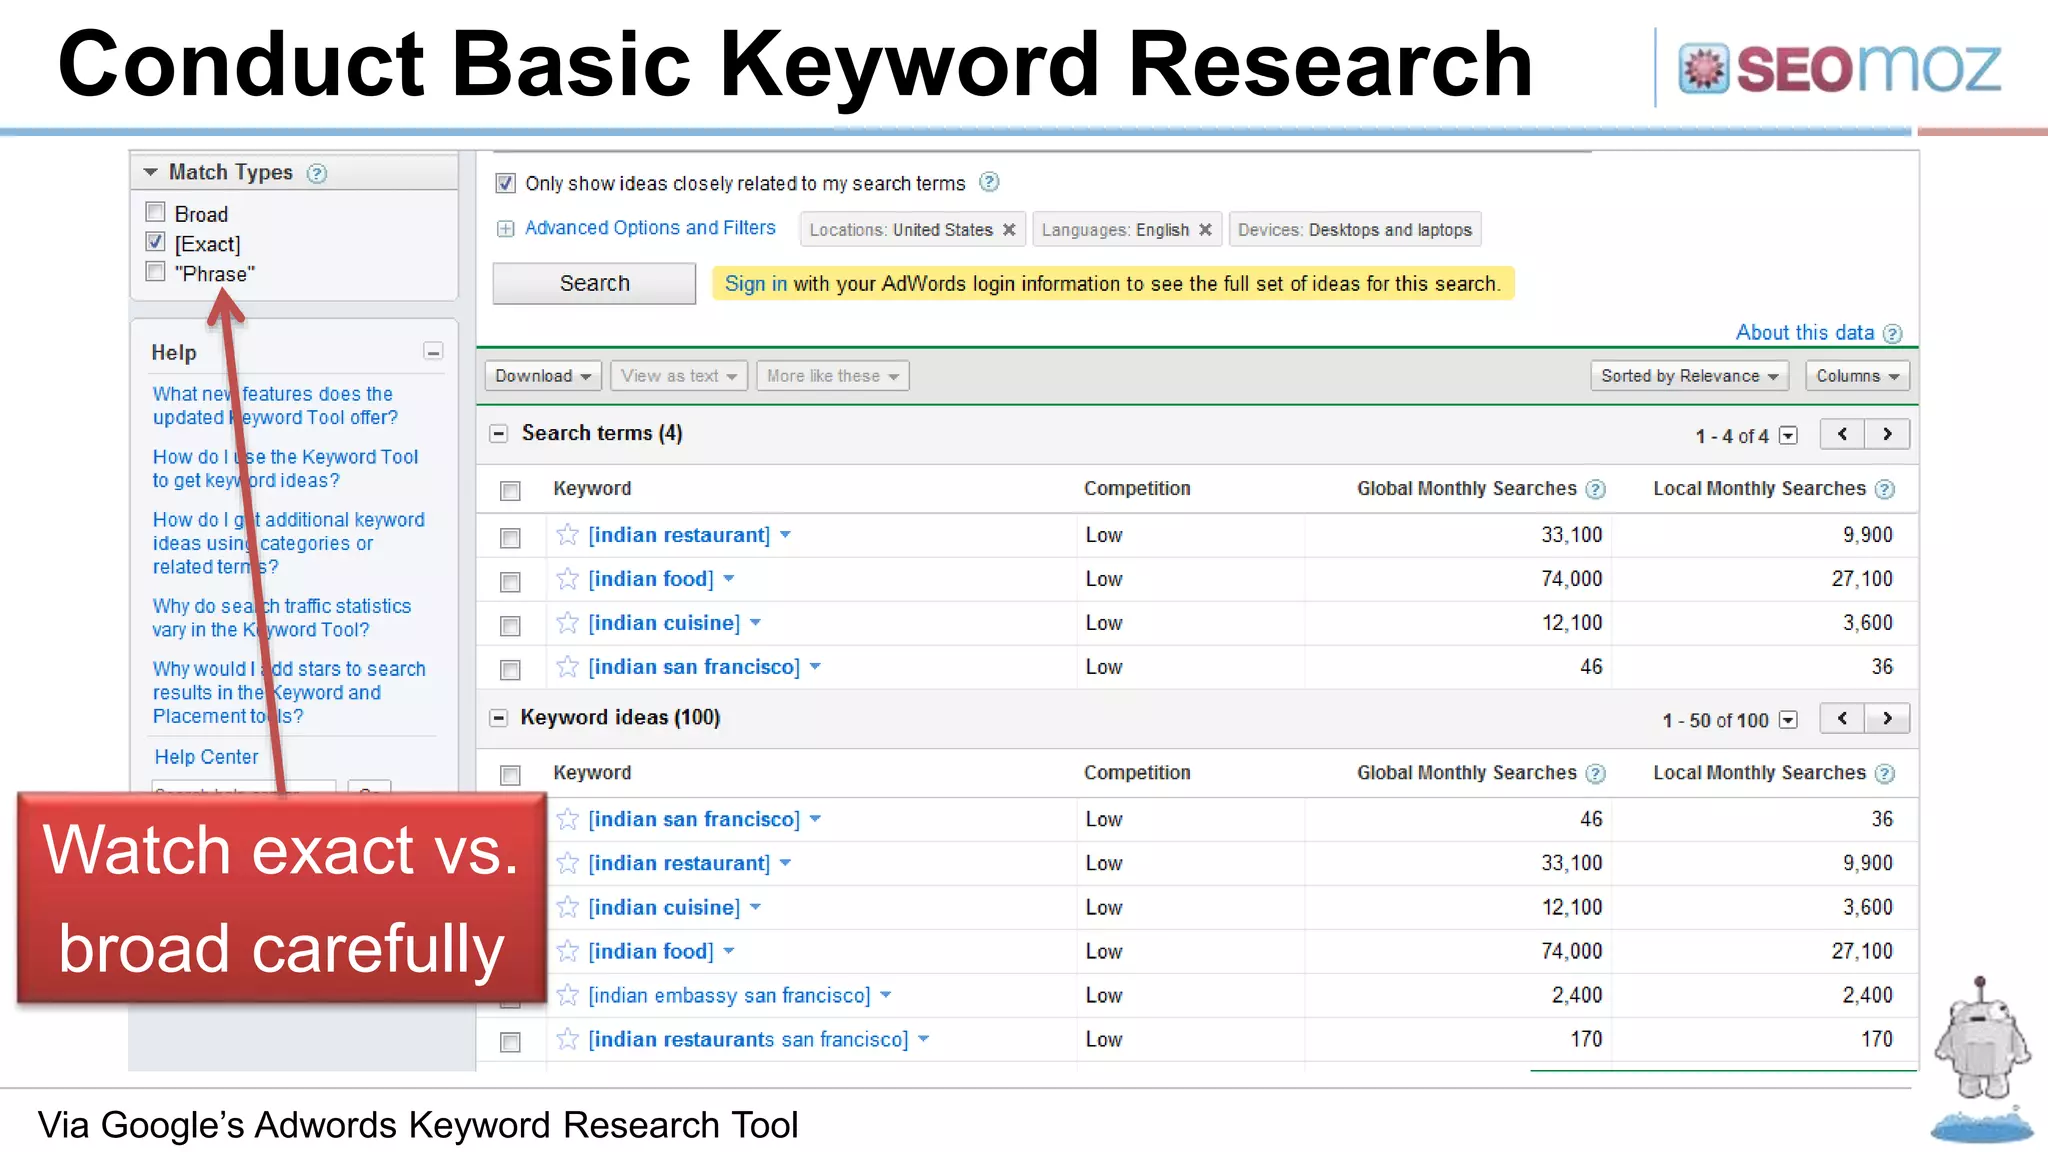Star the [indian embassy san francisco] keyword
This screenshot has width=2048, height=1152.
coord(567,995)
